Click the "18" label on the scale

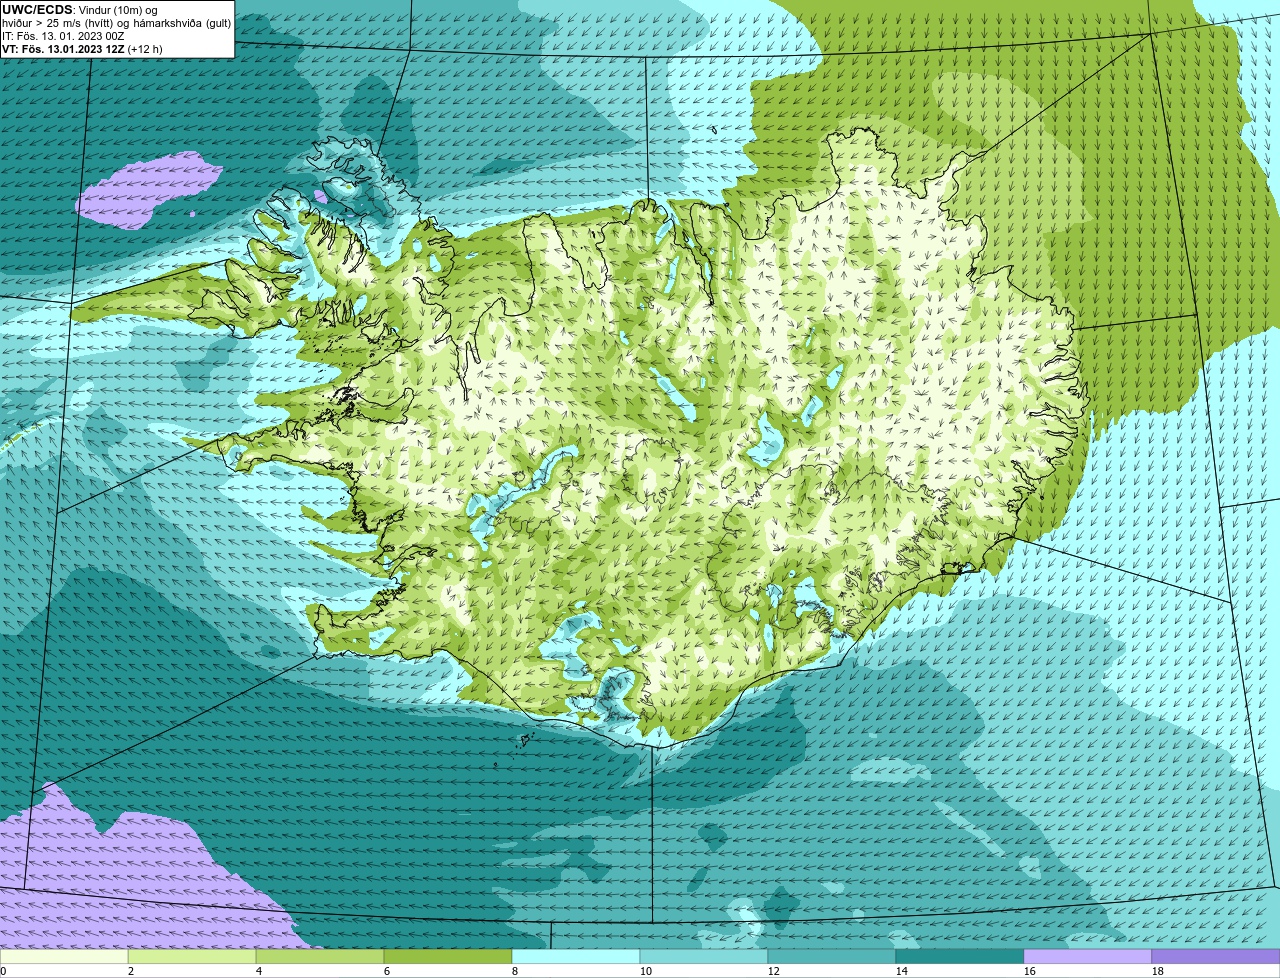pyautogui.click(x=1158, y=971)
